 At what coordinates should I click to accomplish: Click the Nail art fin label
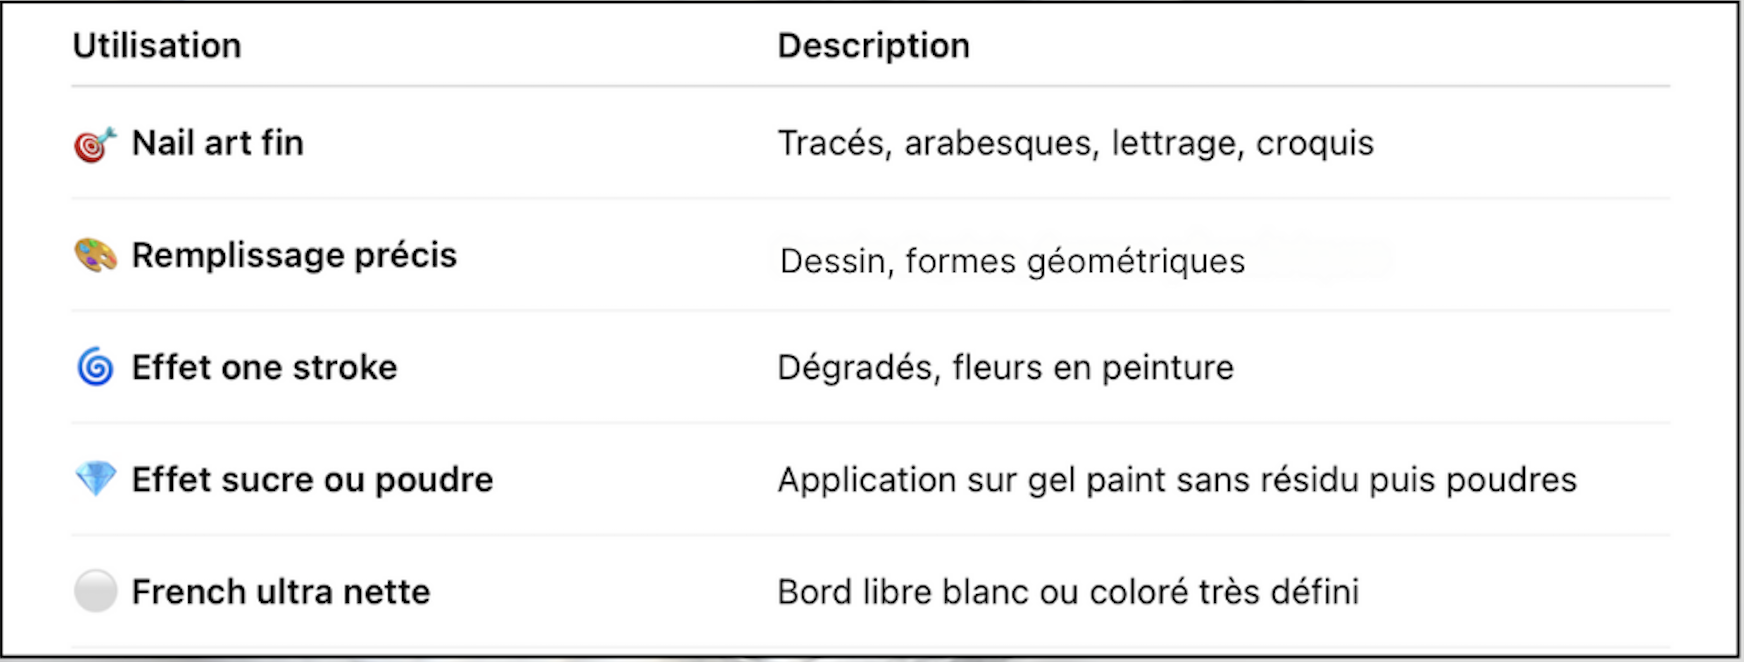tap(218, 143)
